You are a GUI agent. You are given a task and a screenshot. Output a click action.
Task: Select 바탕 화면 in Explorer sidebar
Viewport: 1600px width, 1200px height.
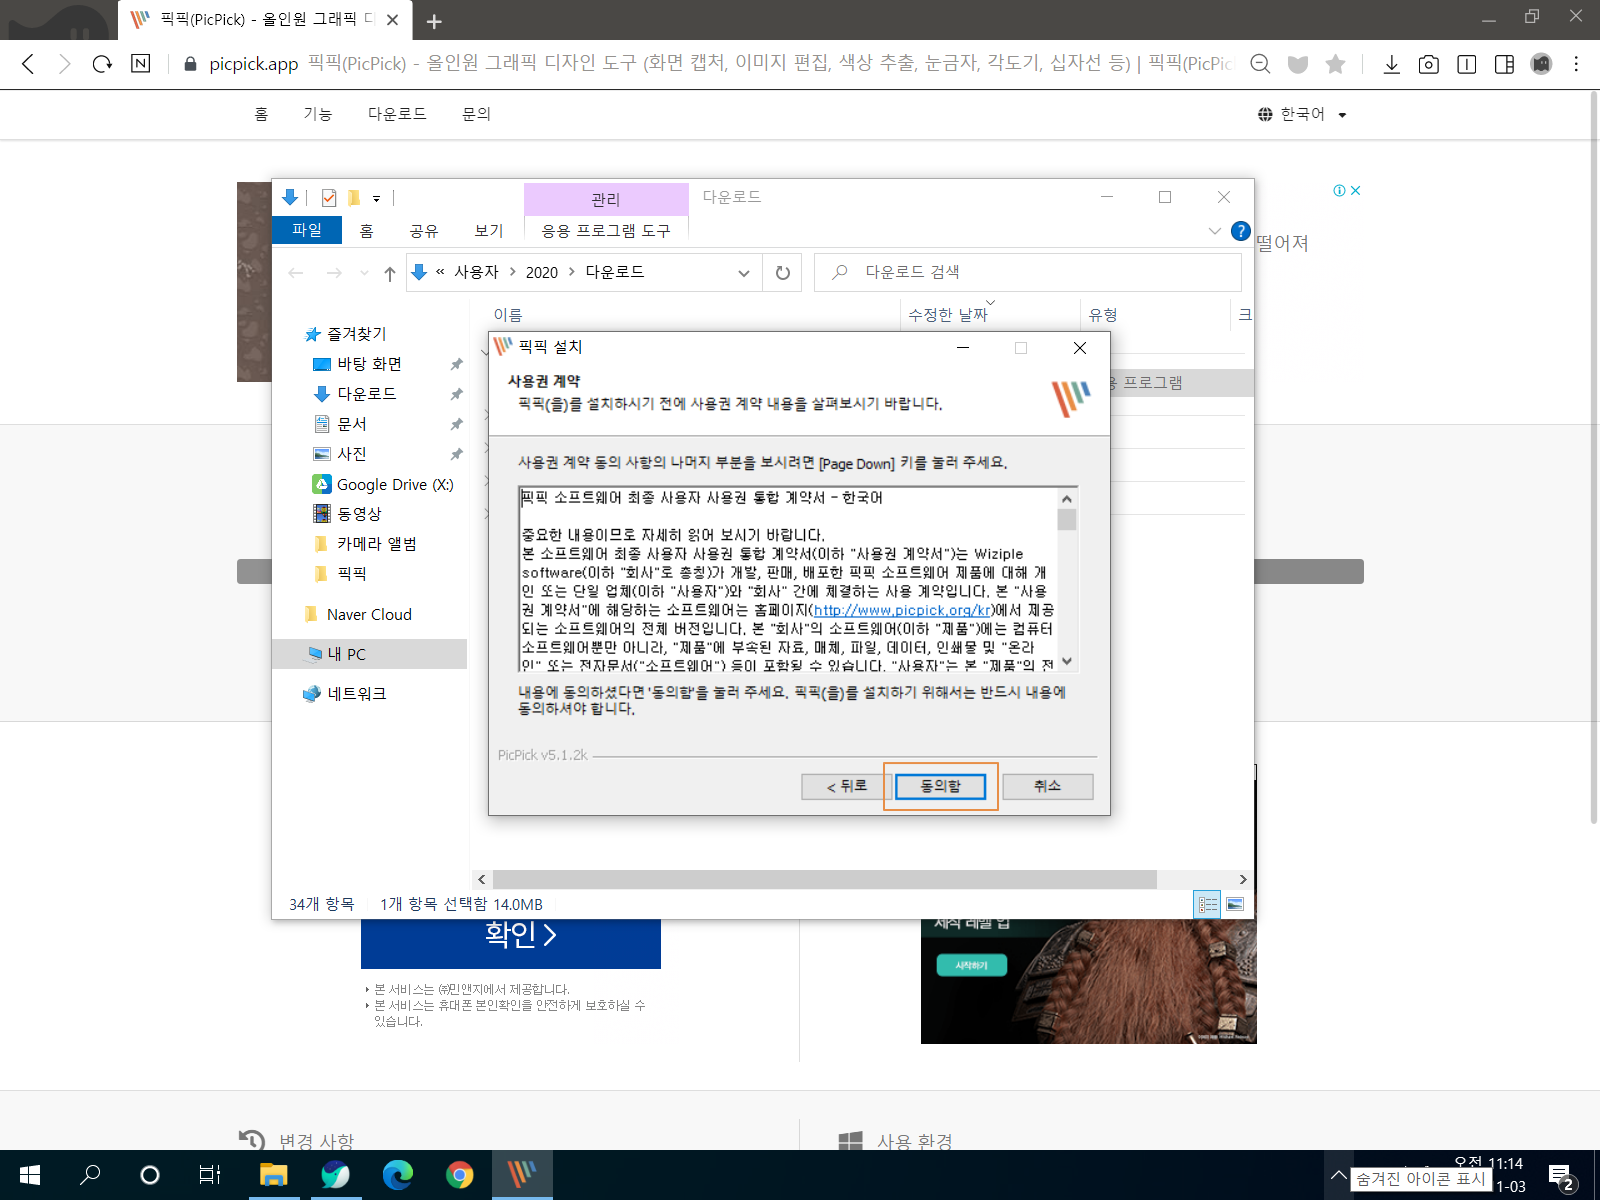[x=369, y=364]
